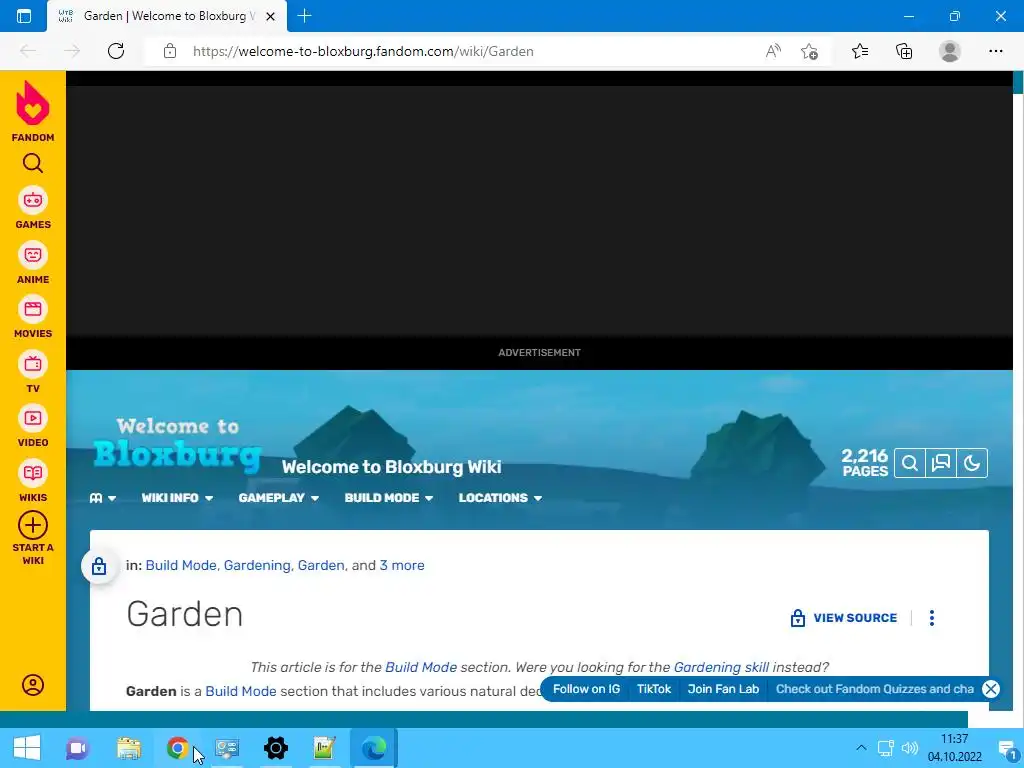Open the clock and date flyout

pyautogui.click(x=955, y=748)
